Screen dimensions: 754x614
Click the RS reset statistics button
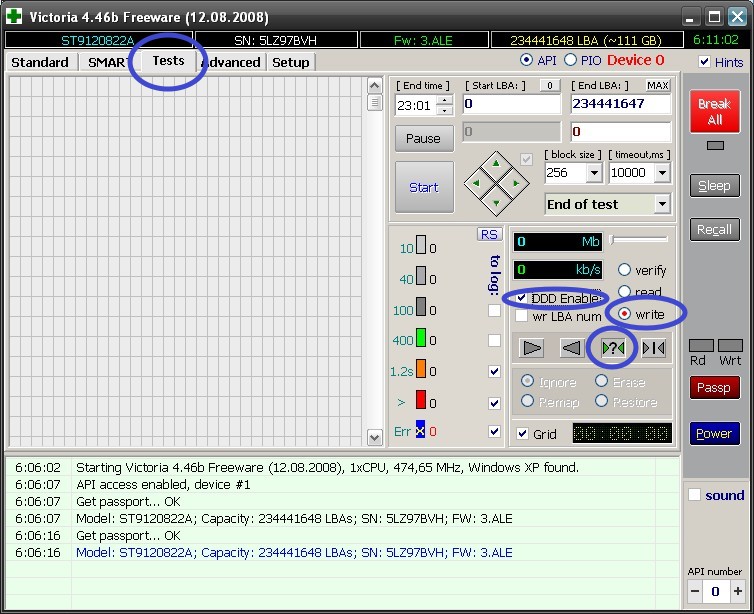click(489, 234)
